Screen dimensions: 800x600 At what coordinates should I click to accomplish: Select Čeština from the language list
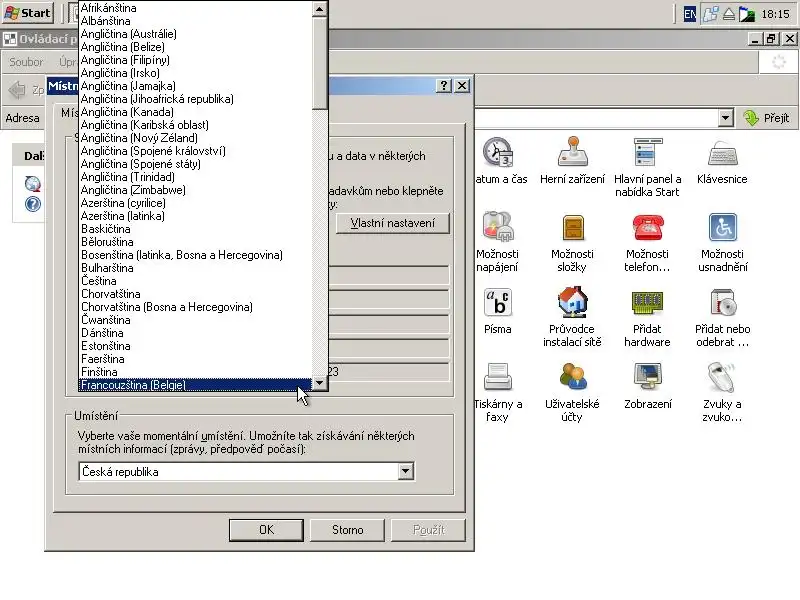[196, 281]
